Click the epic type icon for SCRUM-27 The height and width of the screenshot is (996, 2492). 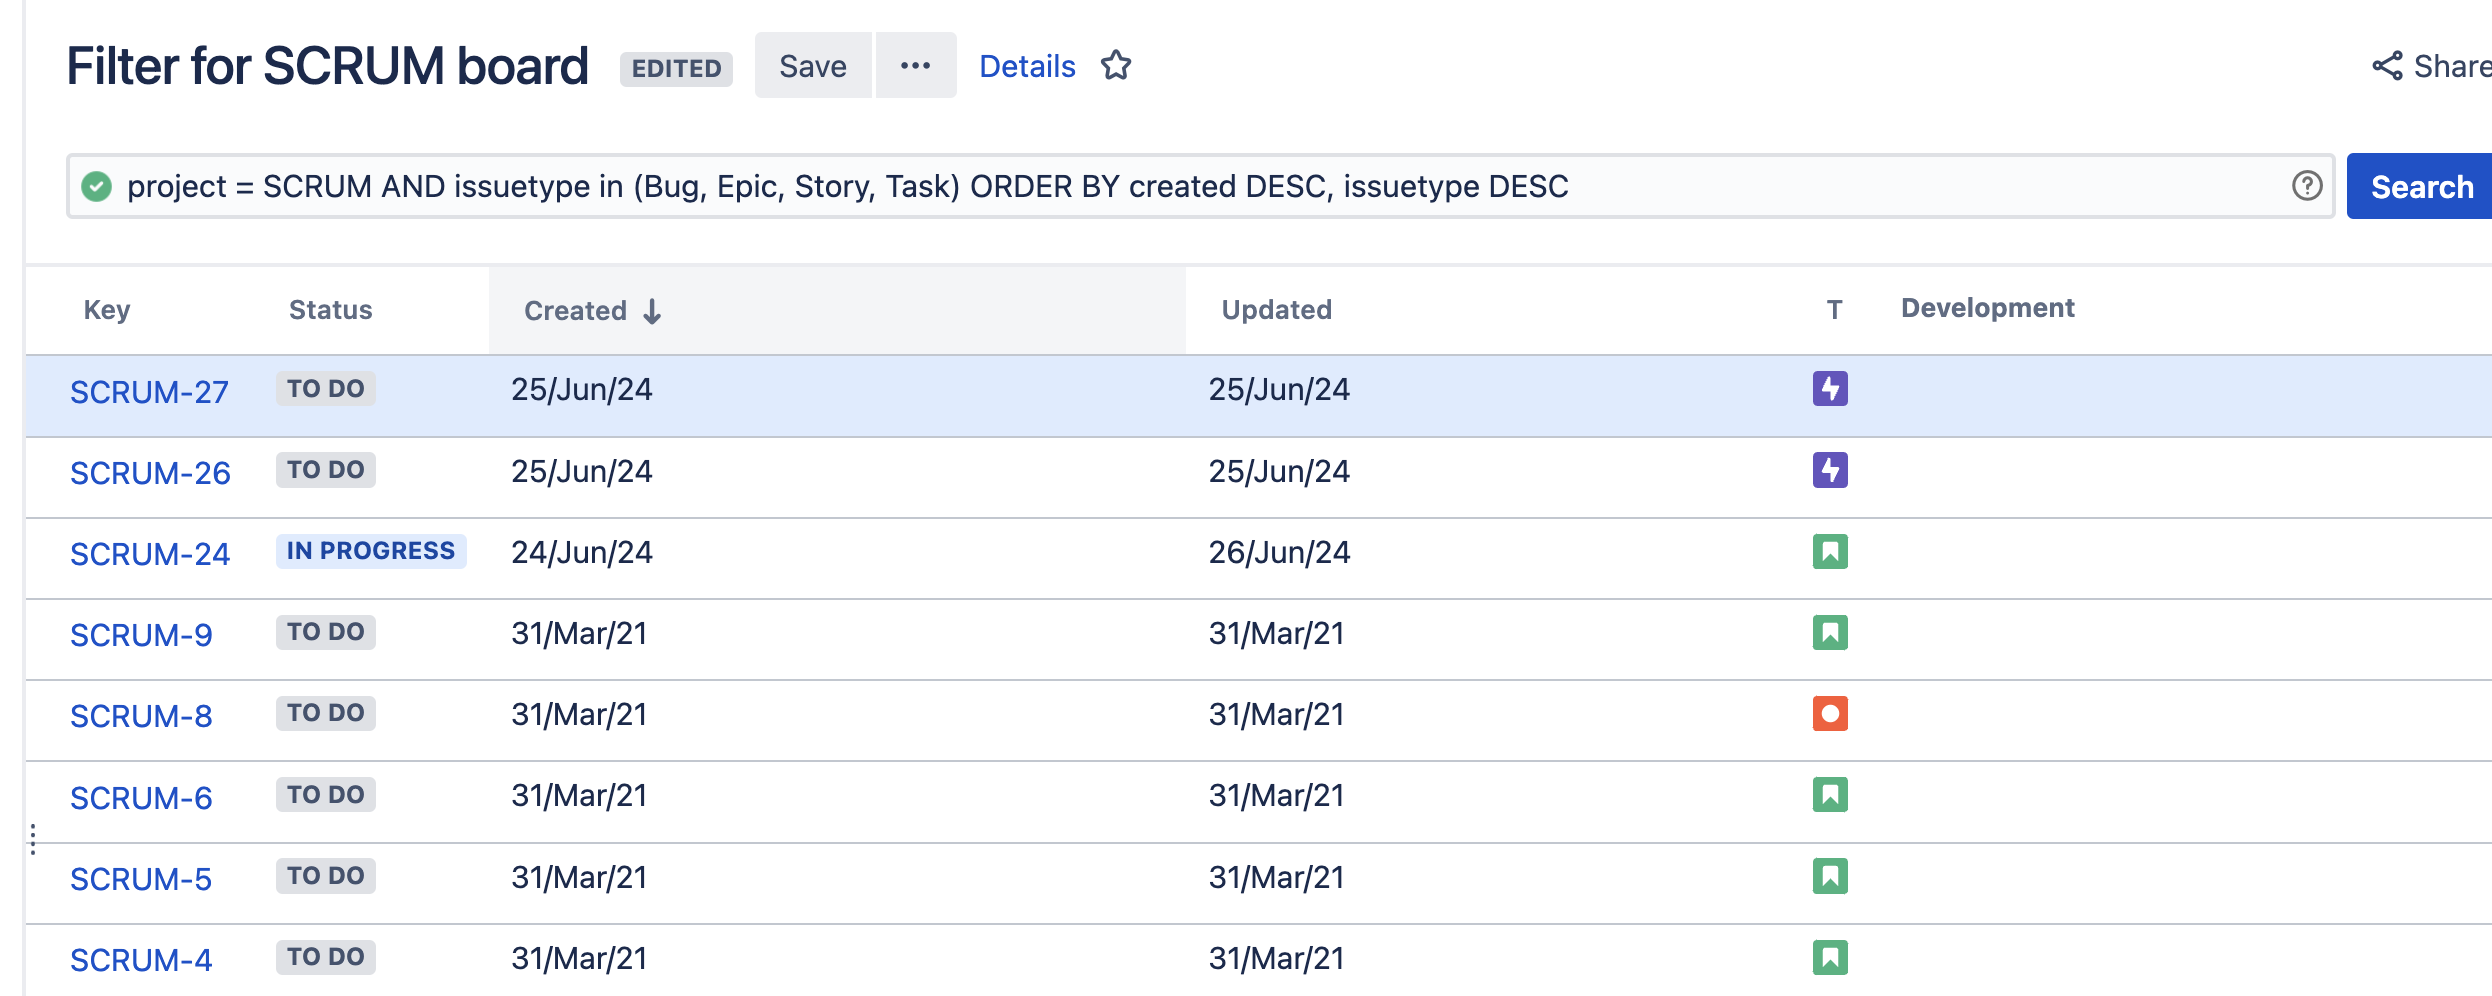[x=1830, y=389]
